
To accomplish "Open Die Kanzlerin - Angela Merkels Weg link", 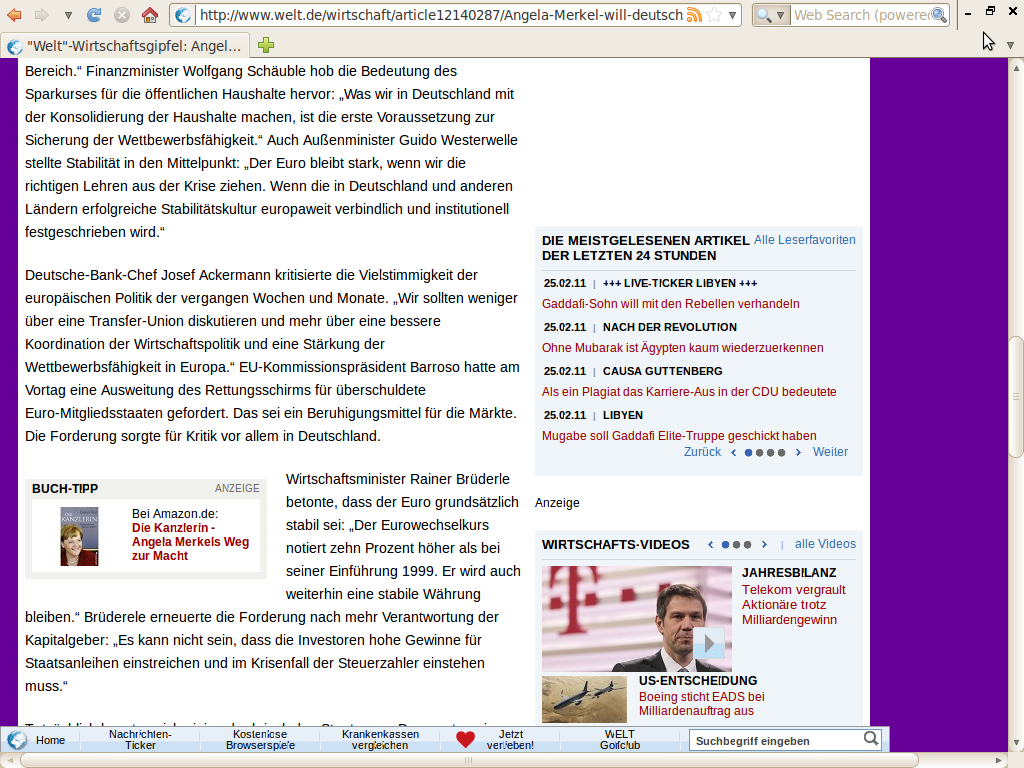I will point(190,542).
